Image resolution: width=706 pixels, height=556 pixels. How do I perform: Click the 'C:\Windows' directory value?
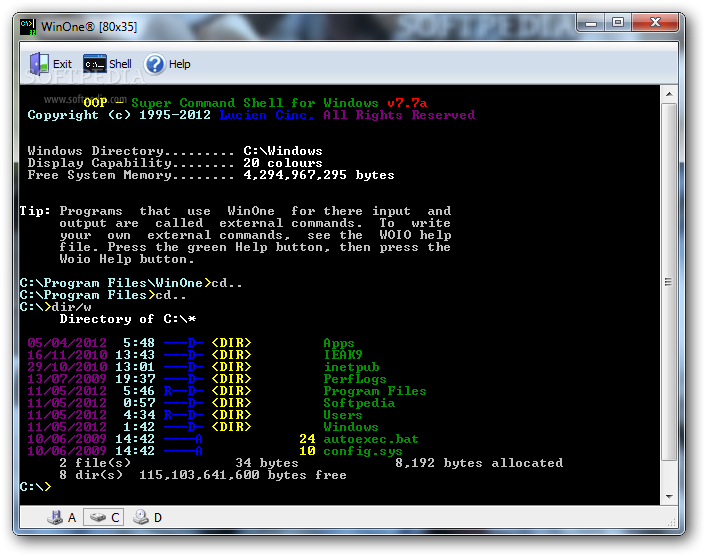(x=283, y=151)
